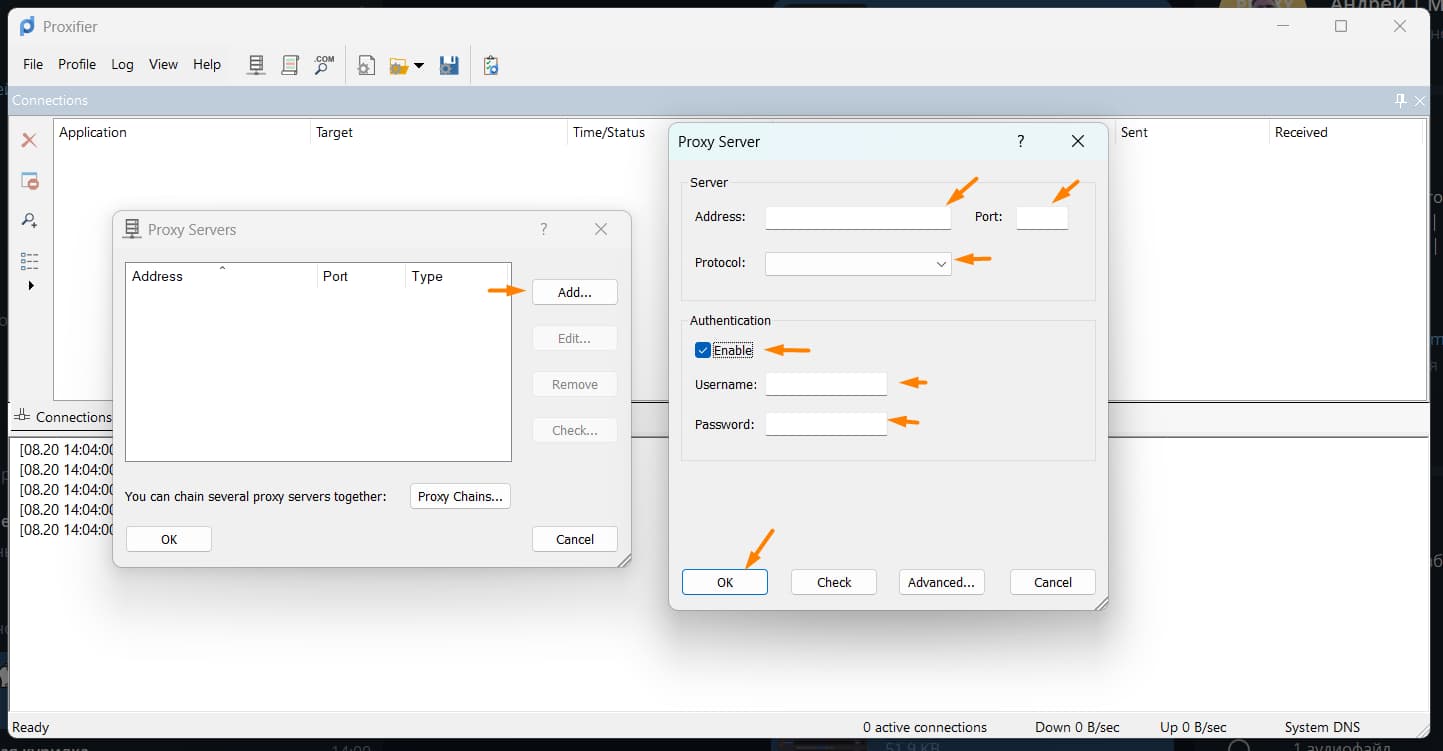
Task: Click the magnifier-plus icon in the left sidebar
Action: [x=30, y=221]
